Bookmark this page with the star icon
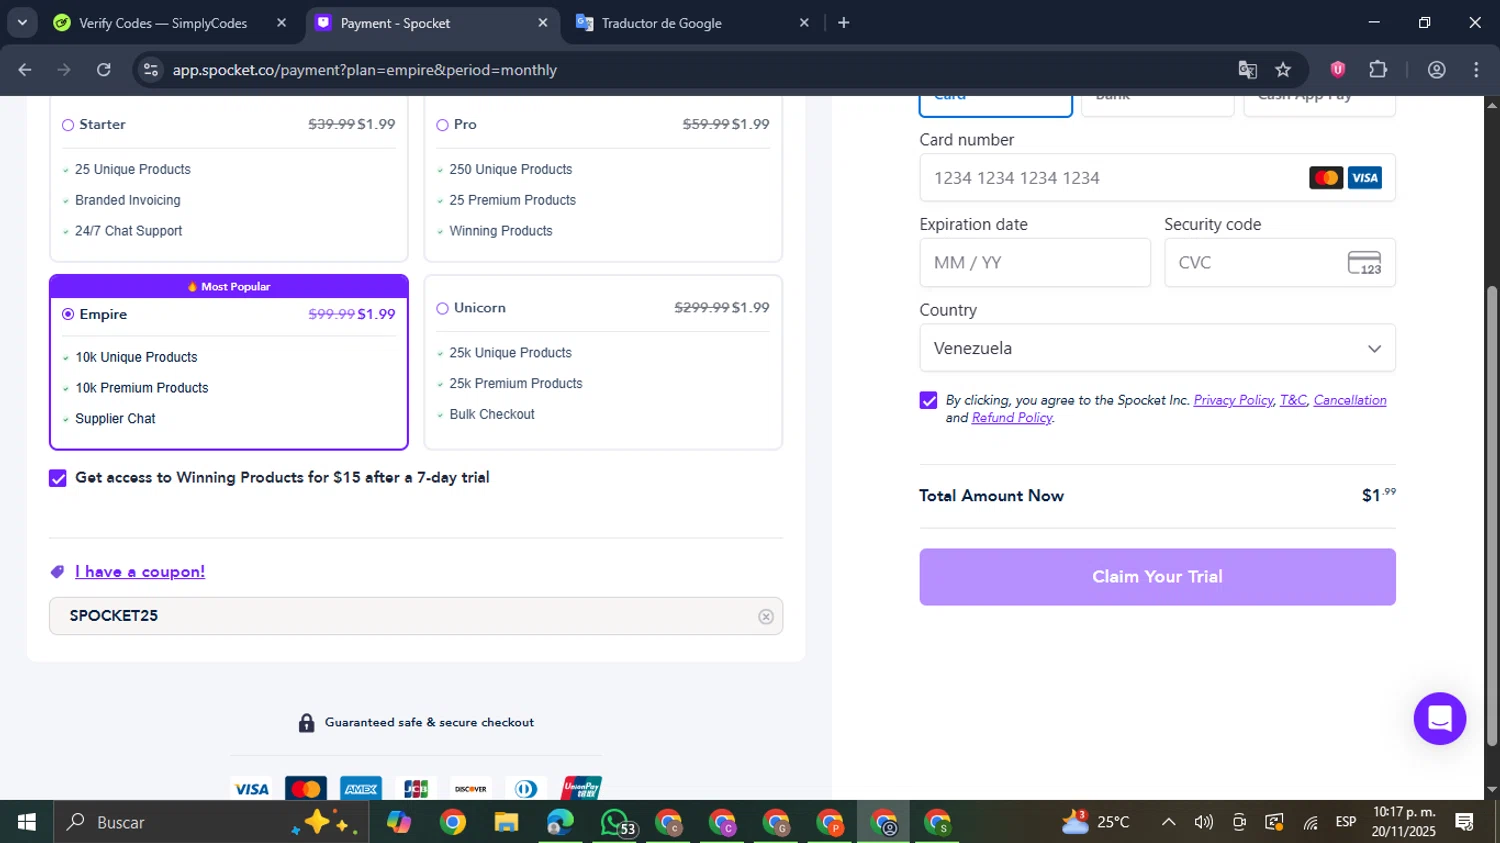The height and width of the screenshot is (843, 1500). click(x=1283, y=70)
